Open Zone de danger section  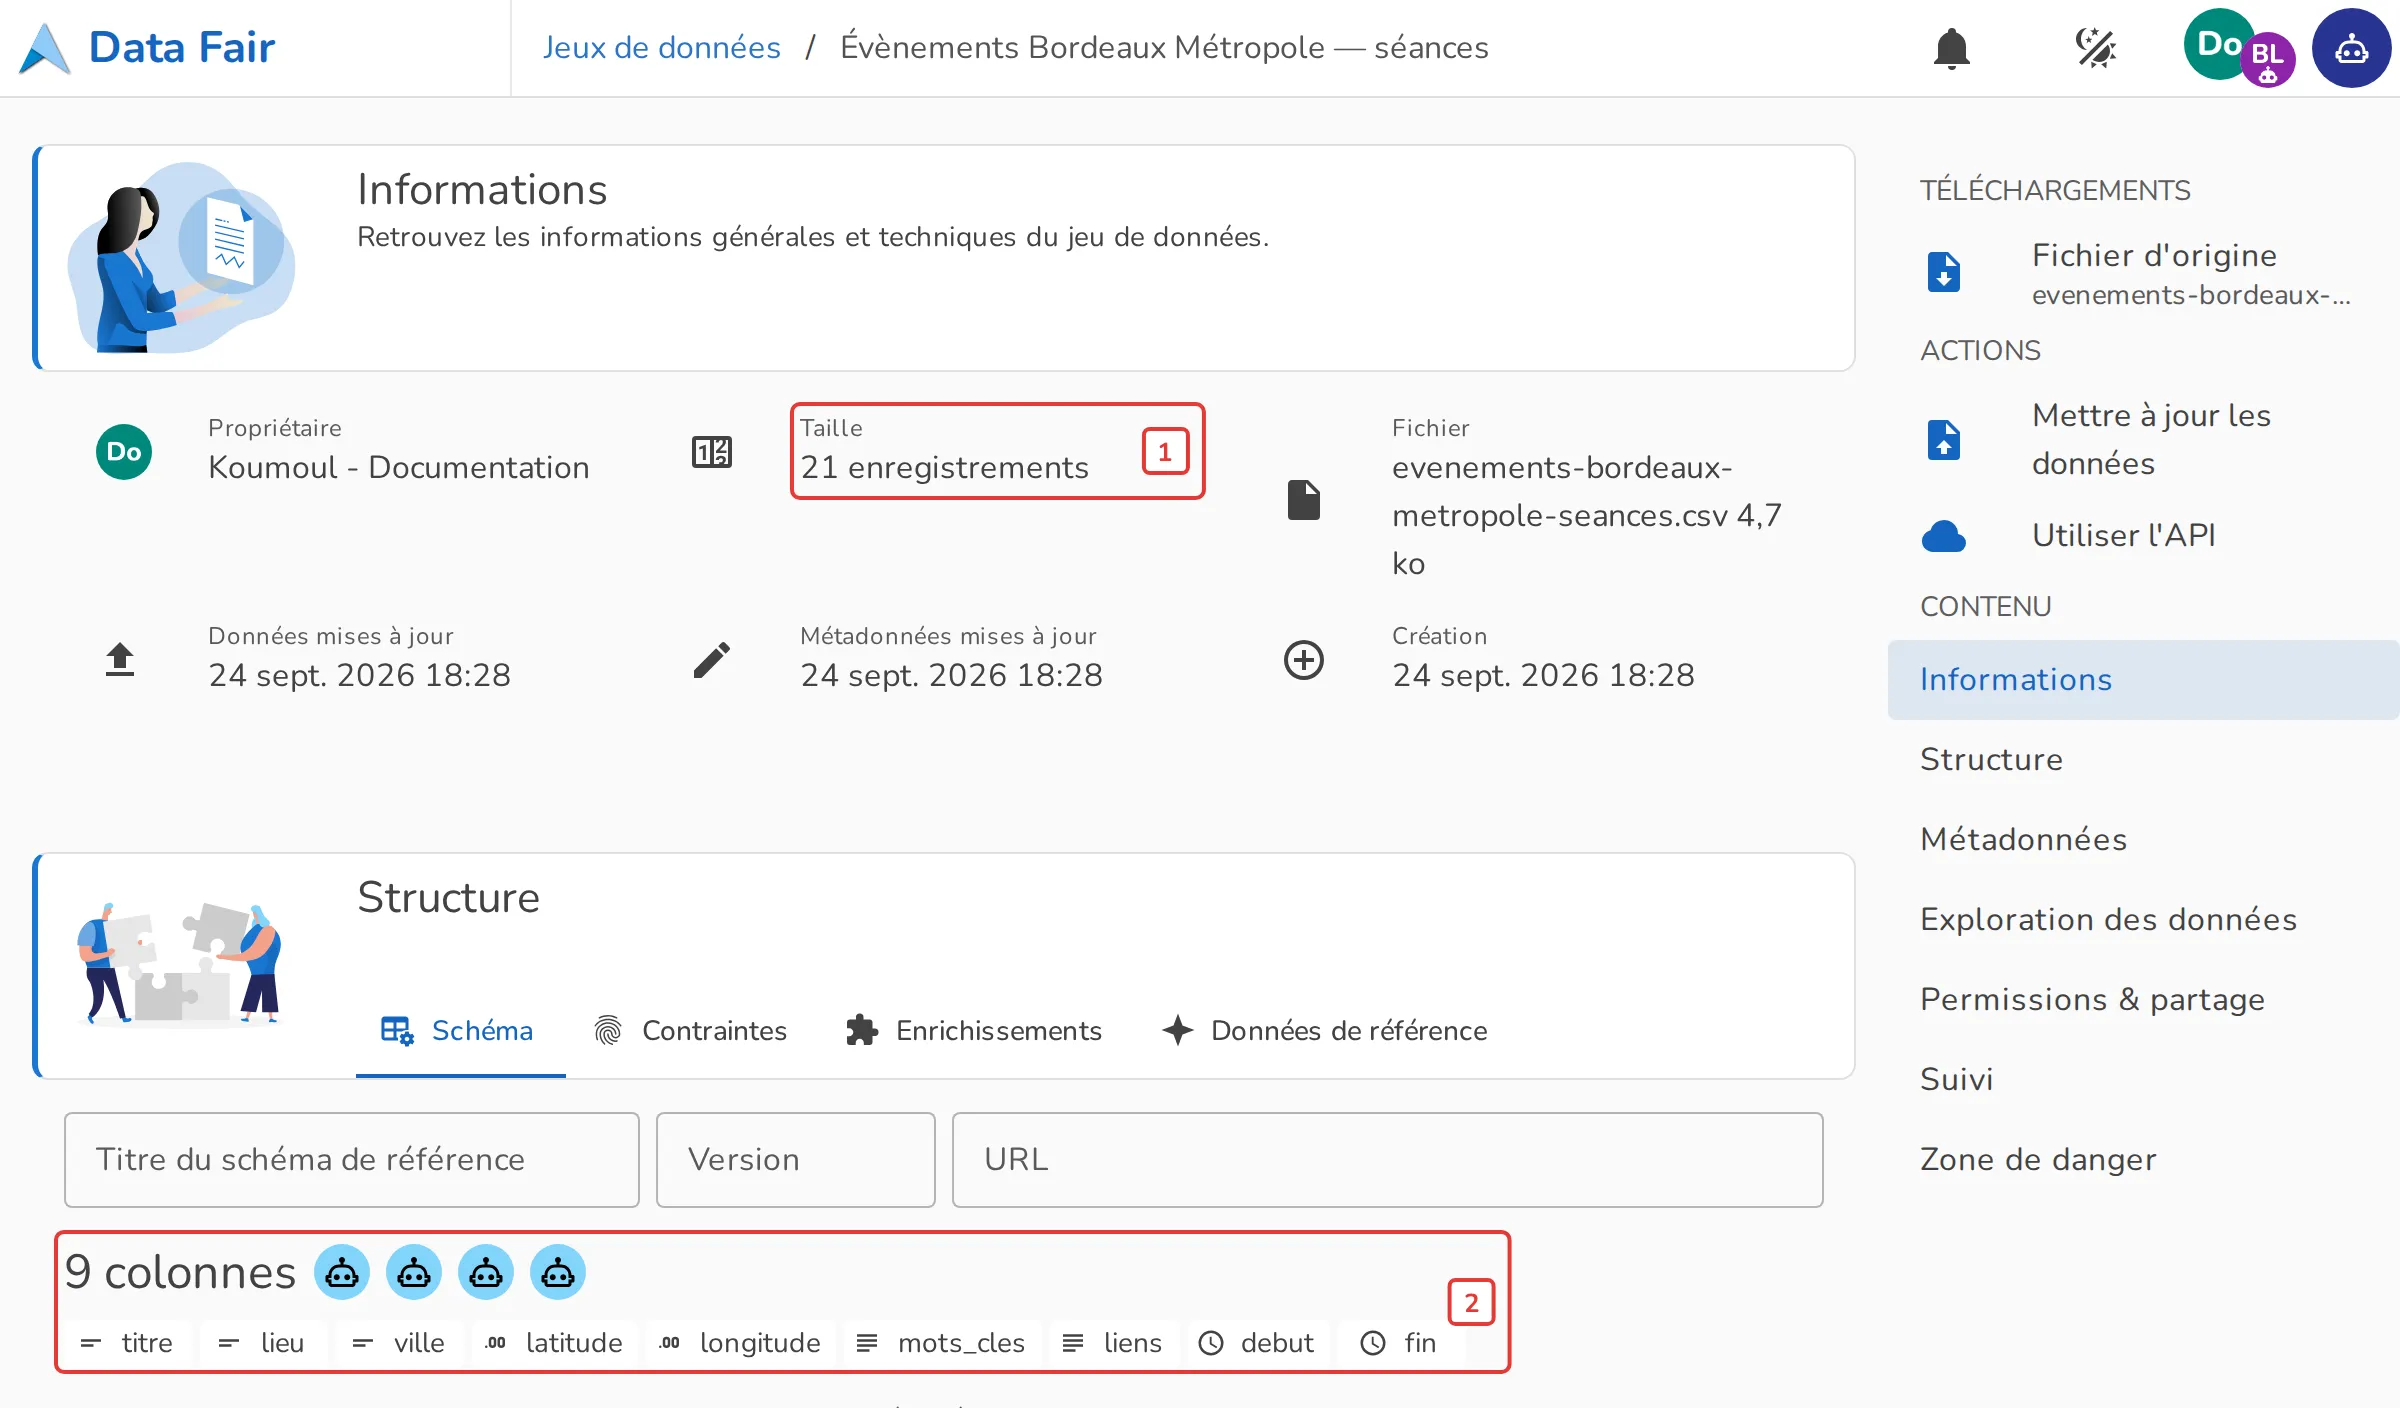point(2144,1160)
